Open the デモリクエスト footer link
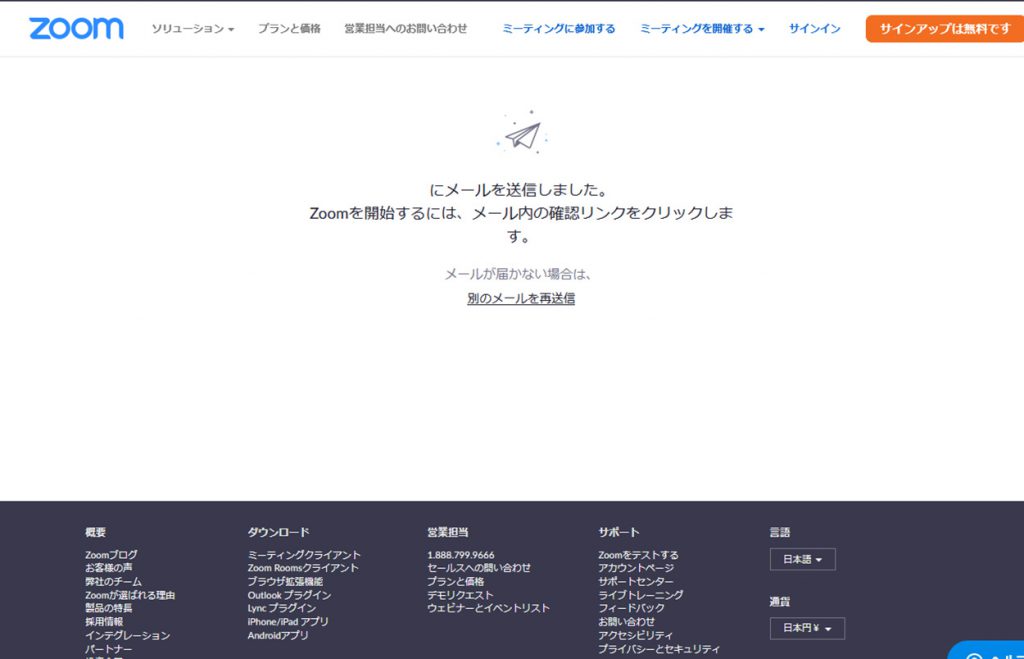This screenshot has width=1024, height=659. [x=460, y=595]
